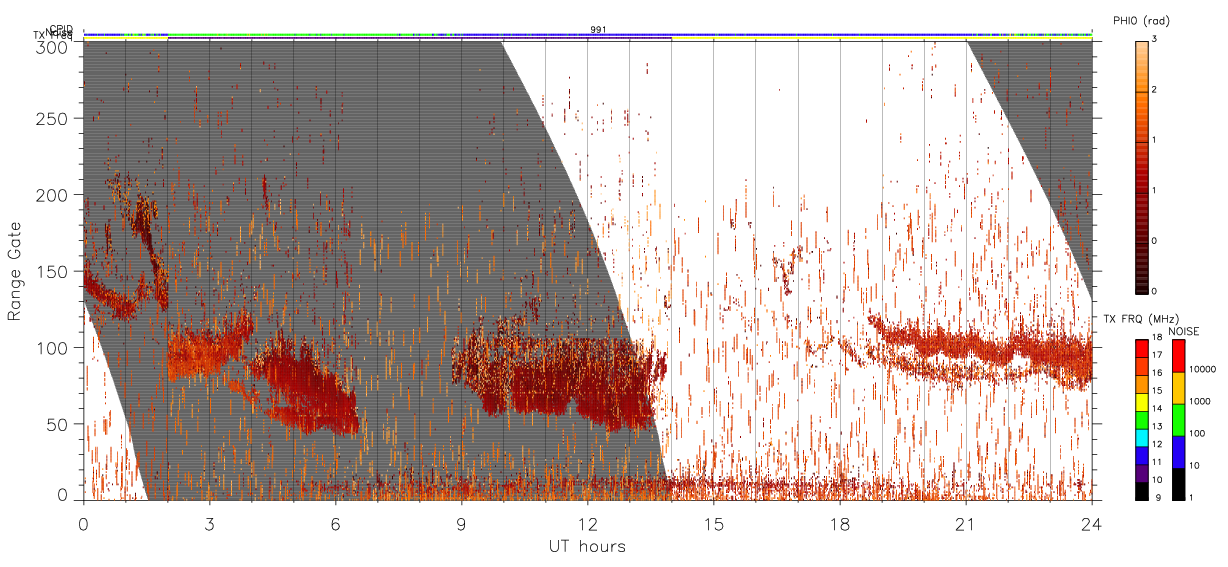Select the green swatch in the TX FRQ legend
Image resolution: width=1228 pixels, height=567 pixels.
tap(1142, 420)
